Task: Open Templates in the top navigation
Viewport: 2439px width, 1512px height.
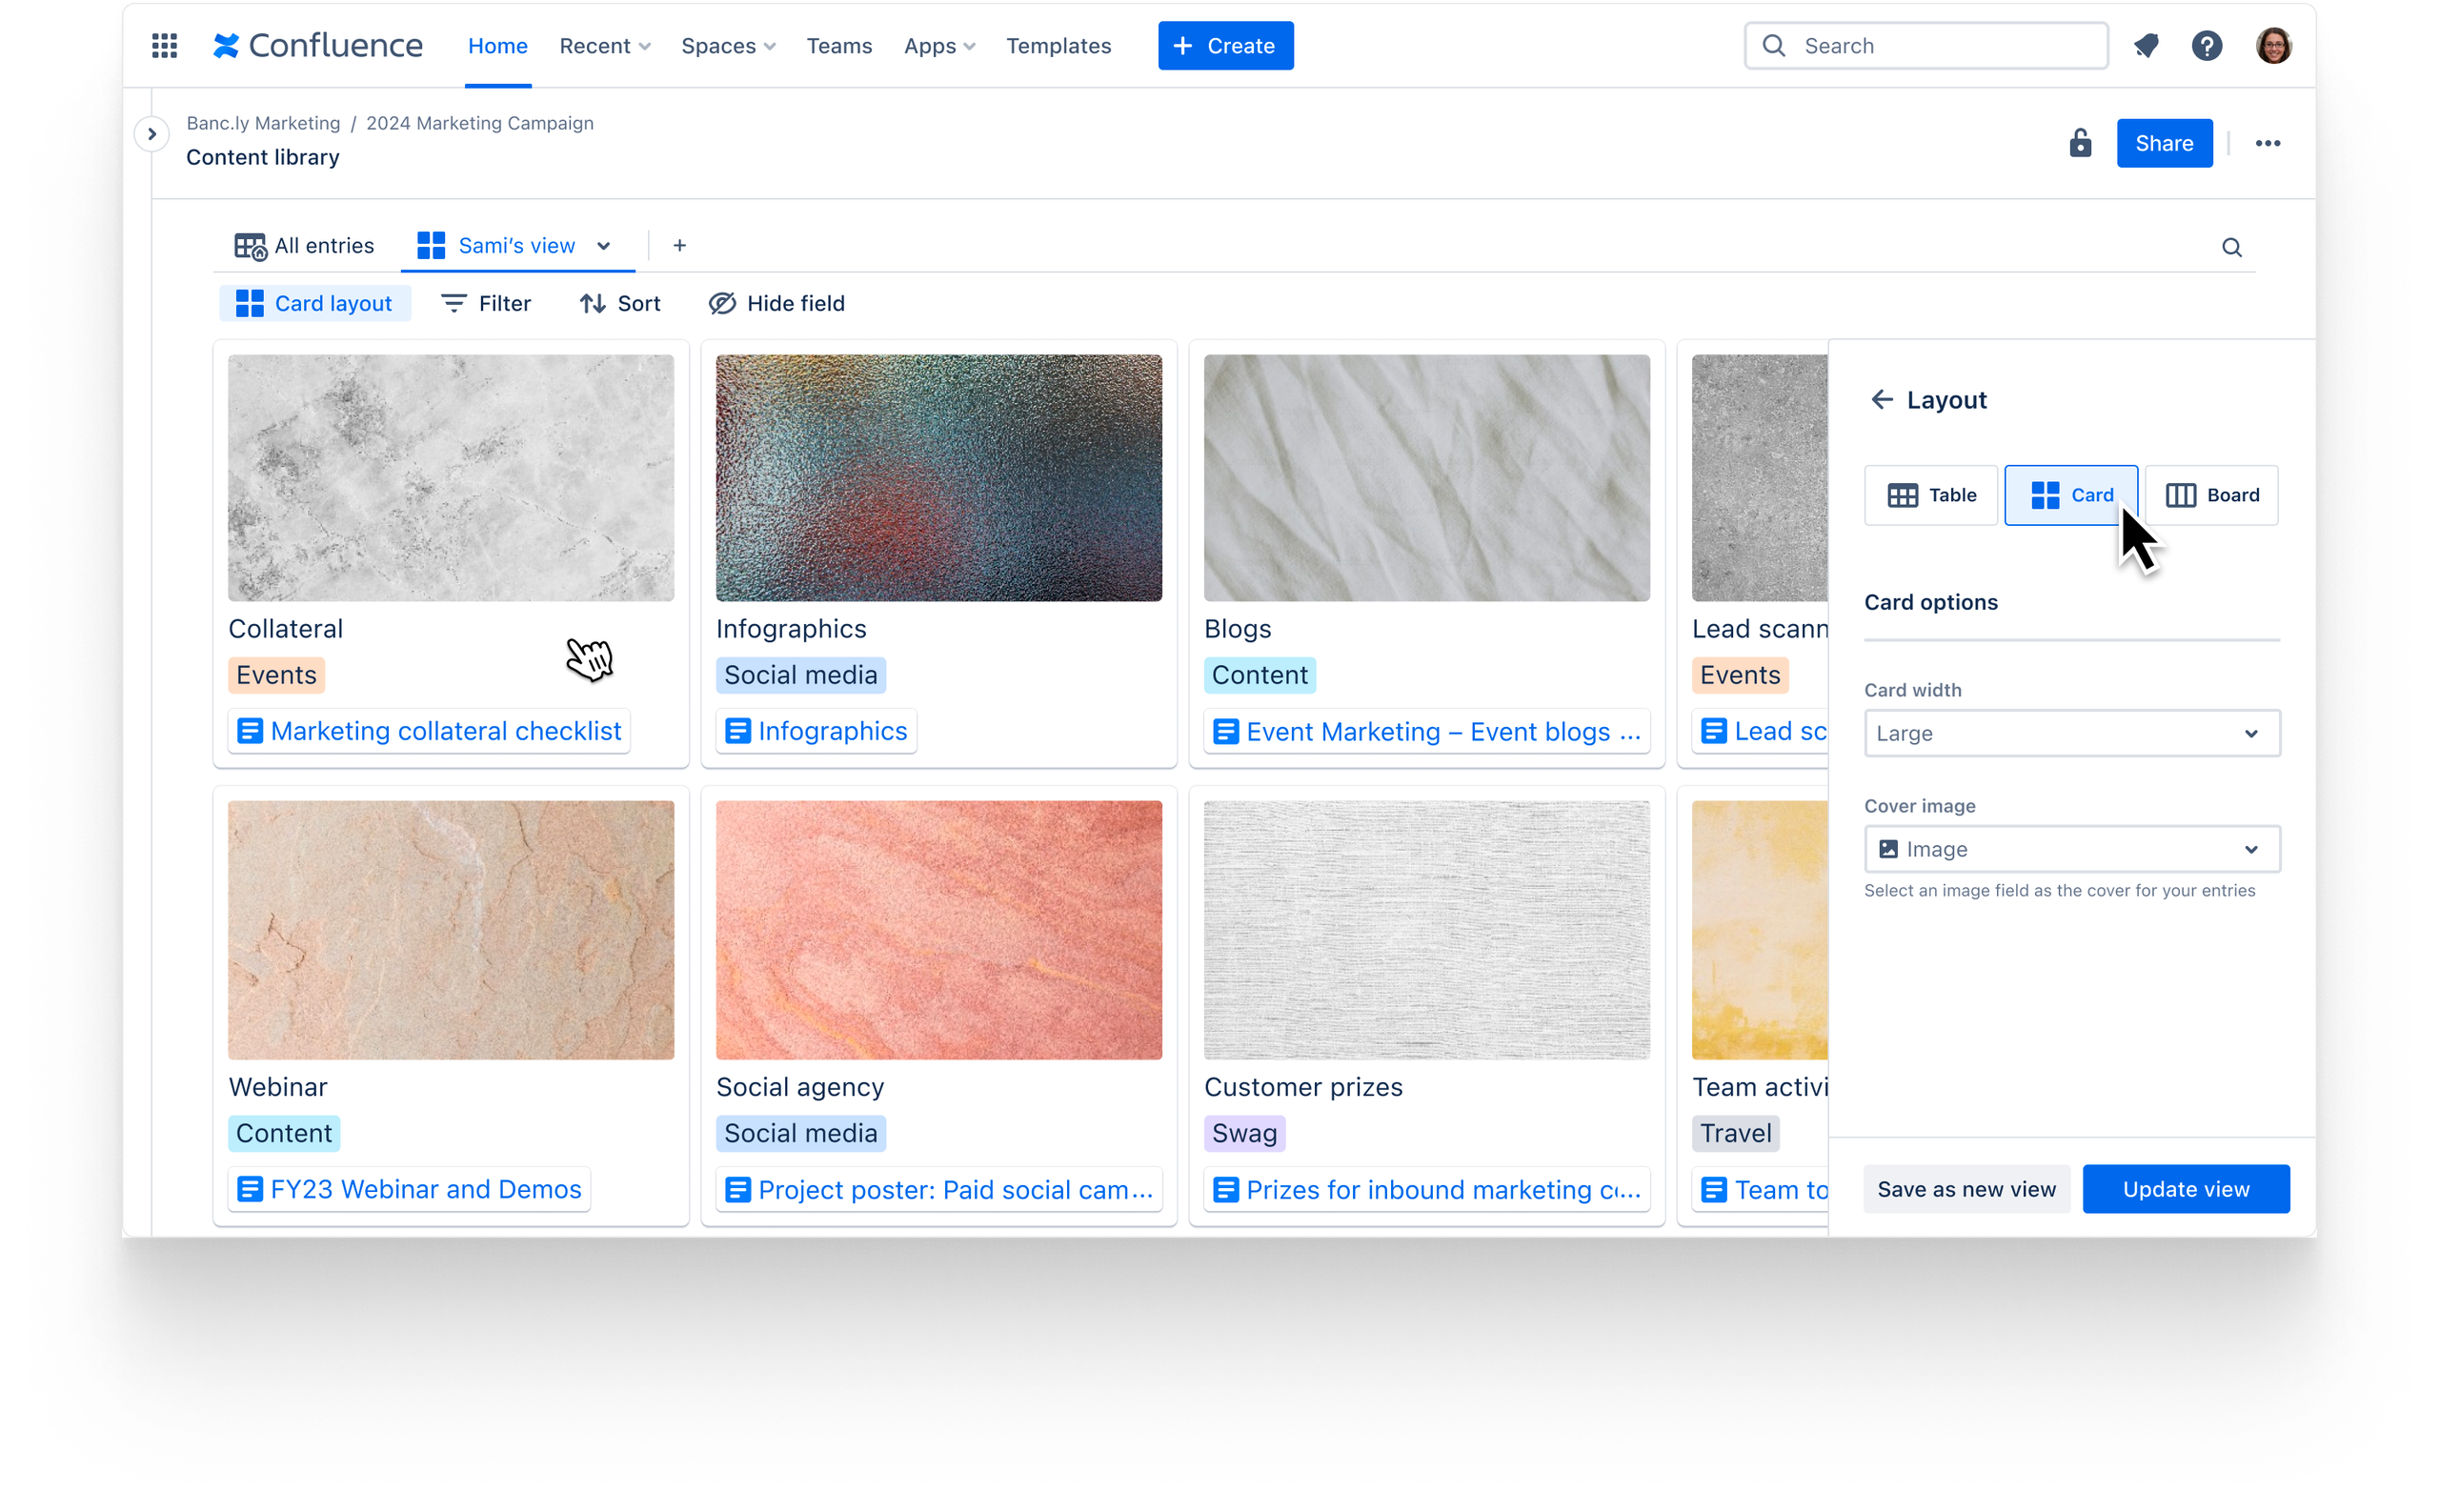Action: [1058, 46]
